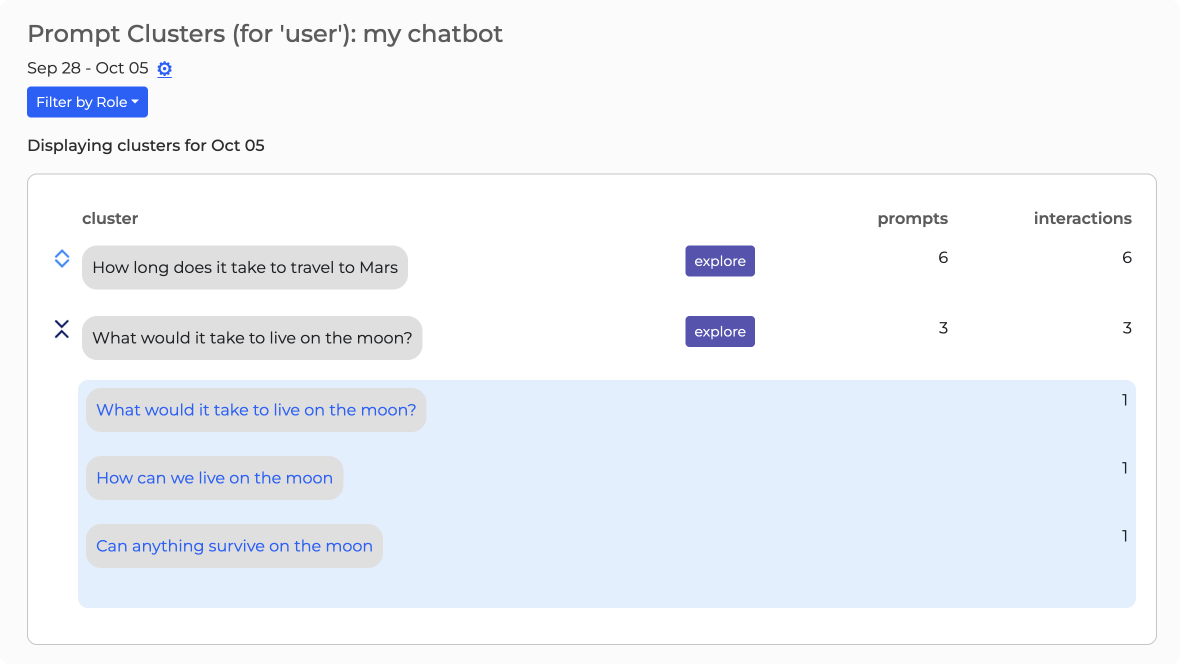
Task: Open 'How can we live on the moon' prompt
Action: click(214, 478)
